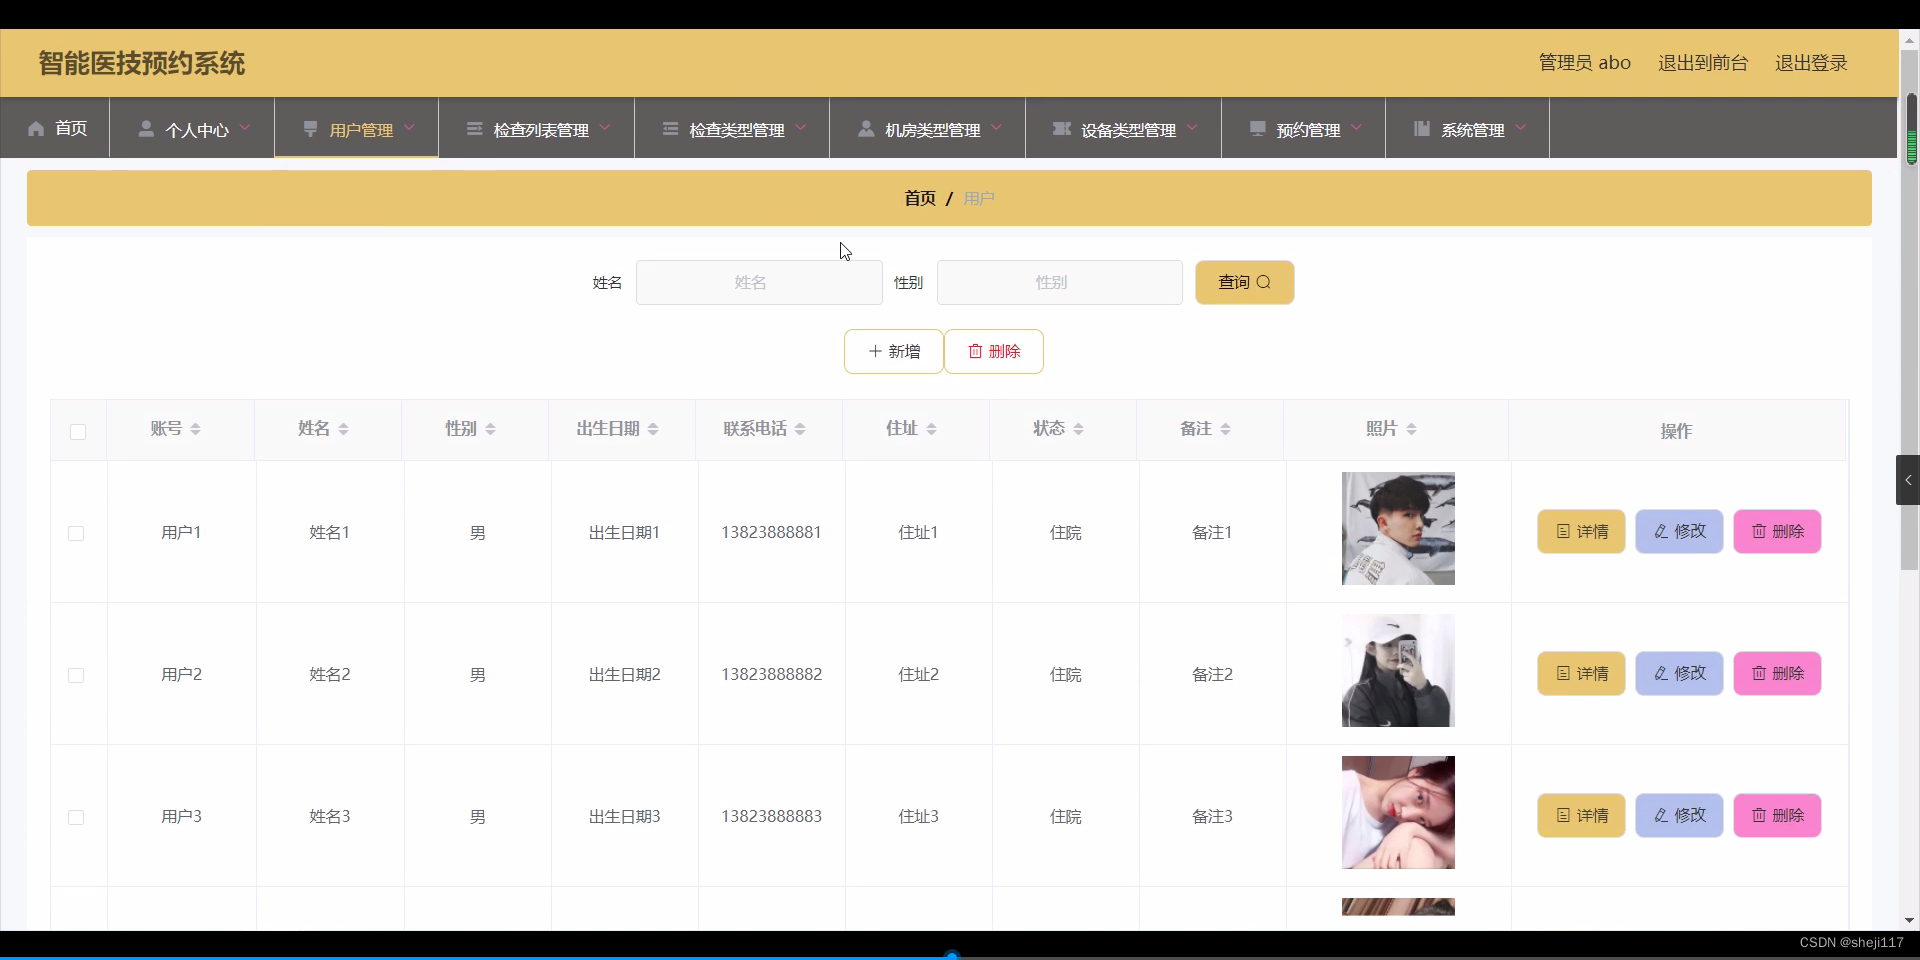Click the 检查列表管理 list icon

coord(474,129)
